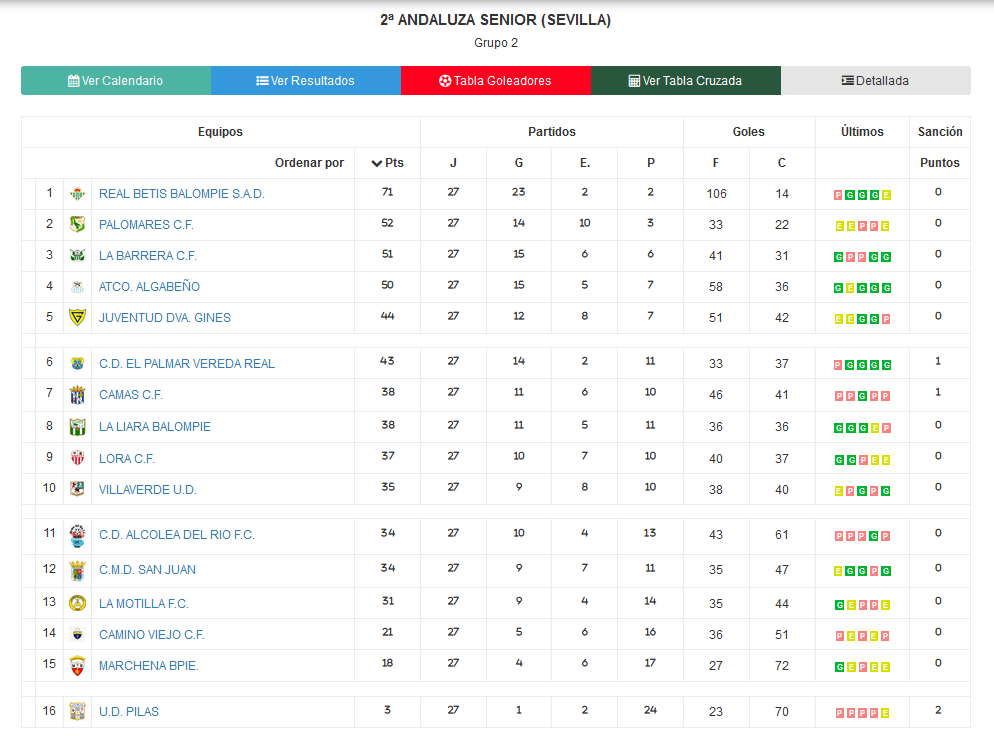Screen dimensions: 994x736
Task: Sort by the F goals column header
Action: tap(716, 163)
